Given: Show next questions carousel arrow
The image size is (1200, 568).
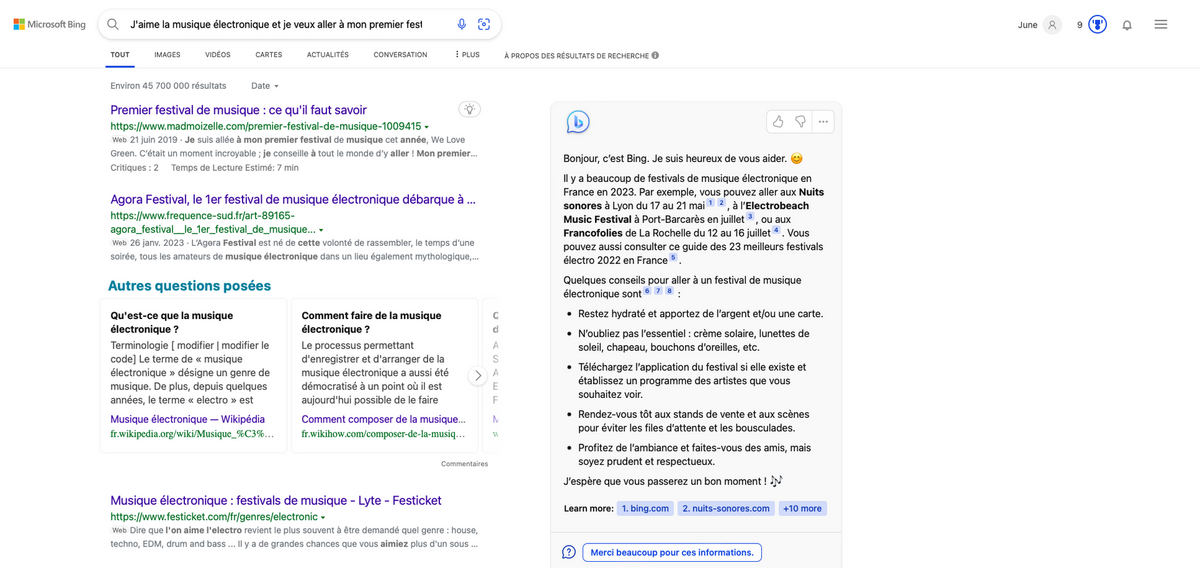Looking at the screenshot, I should (478, 376).
